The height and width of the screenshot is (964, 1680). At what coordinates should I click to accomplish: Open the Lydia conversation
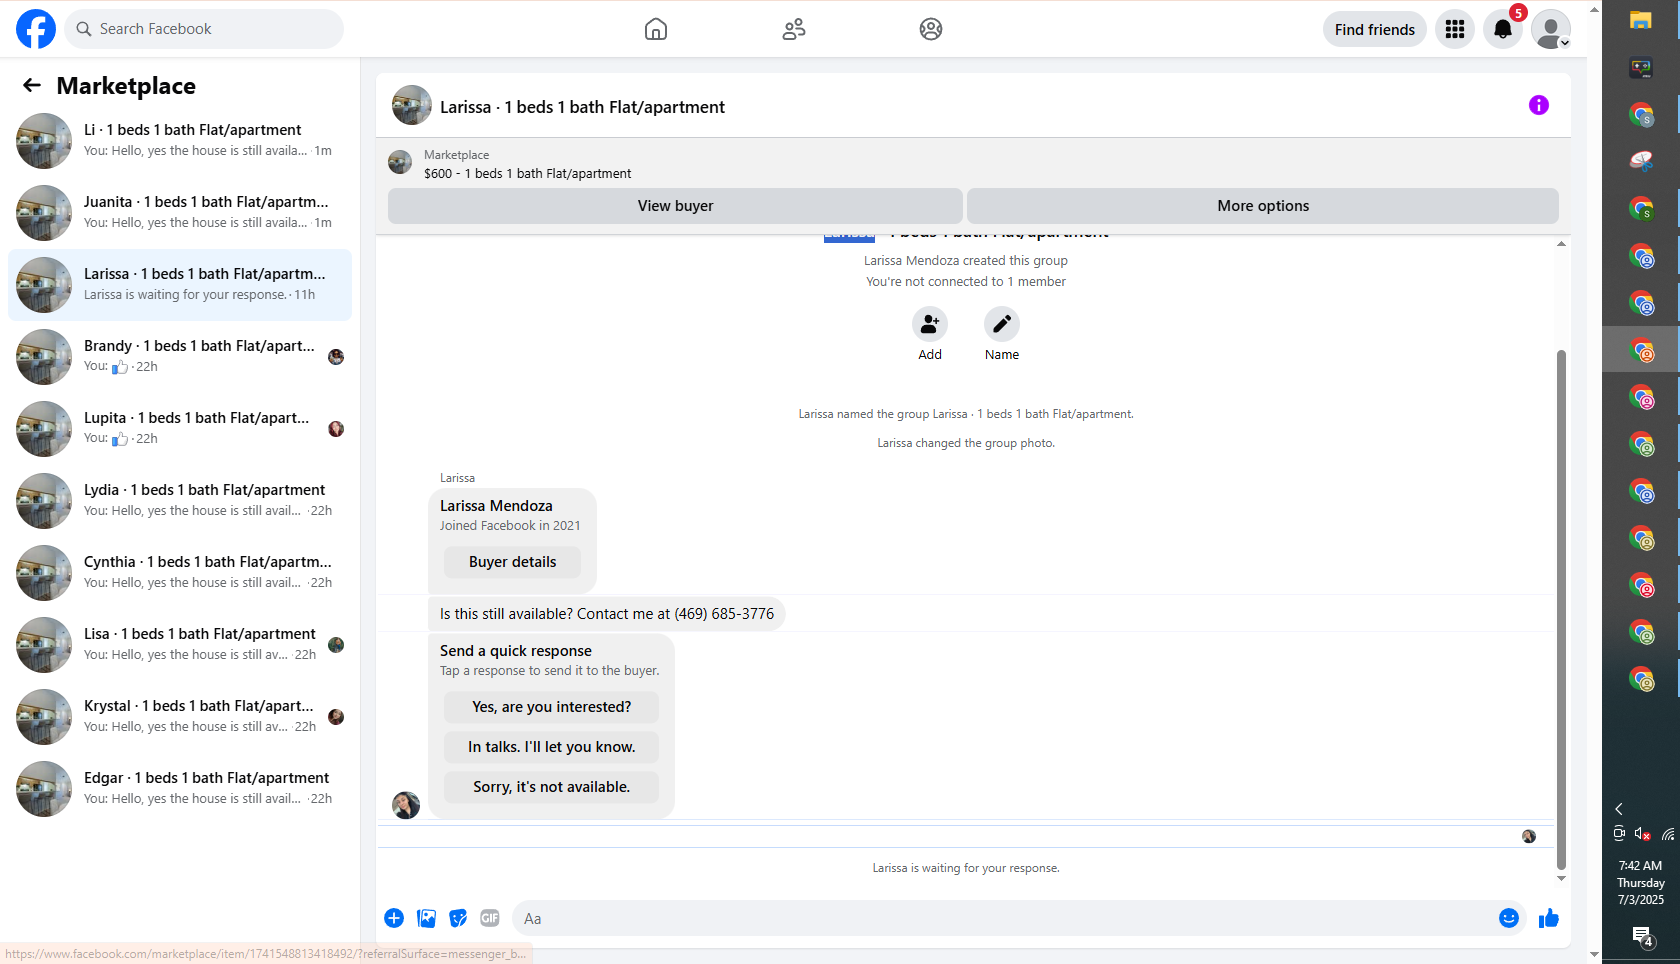pos(180,501)
